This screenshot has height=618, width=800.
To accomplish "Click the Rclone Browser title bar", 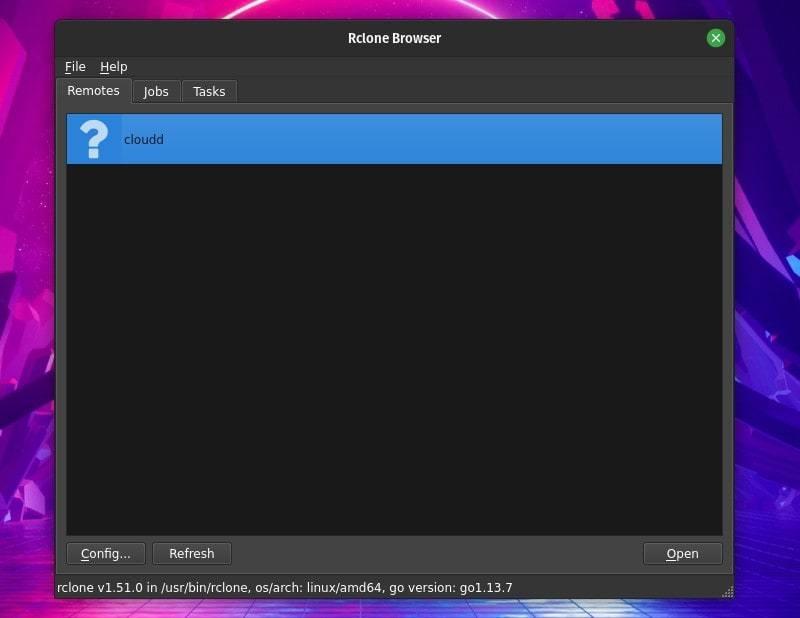I will pos(392,37).
